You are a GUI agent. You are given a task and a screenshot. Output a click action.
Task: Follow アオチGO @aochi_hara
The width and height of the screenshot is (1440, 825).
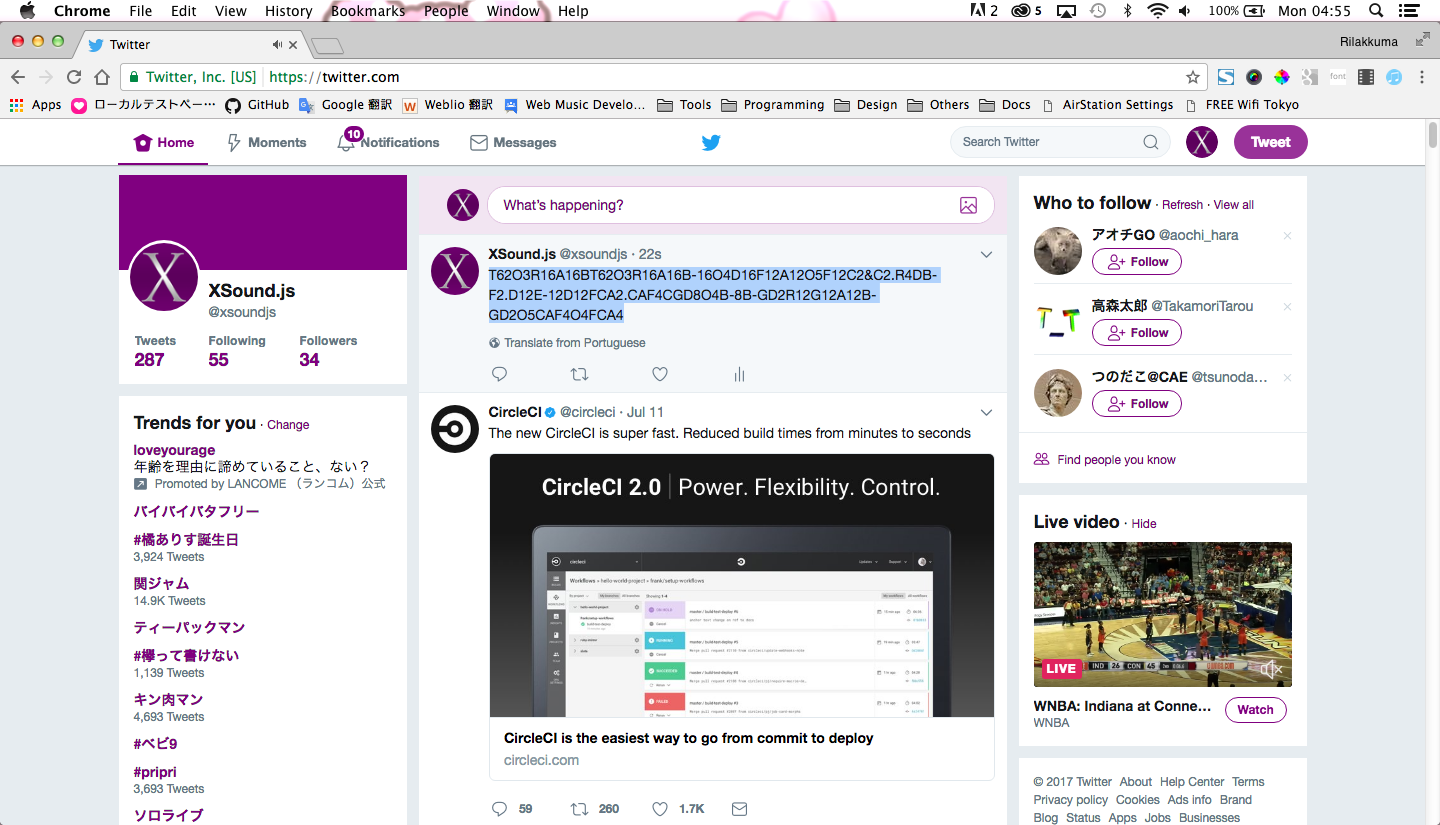[x=1137, y=262]
